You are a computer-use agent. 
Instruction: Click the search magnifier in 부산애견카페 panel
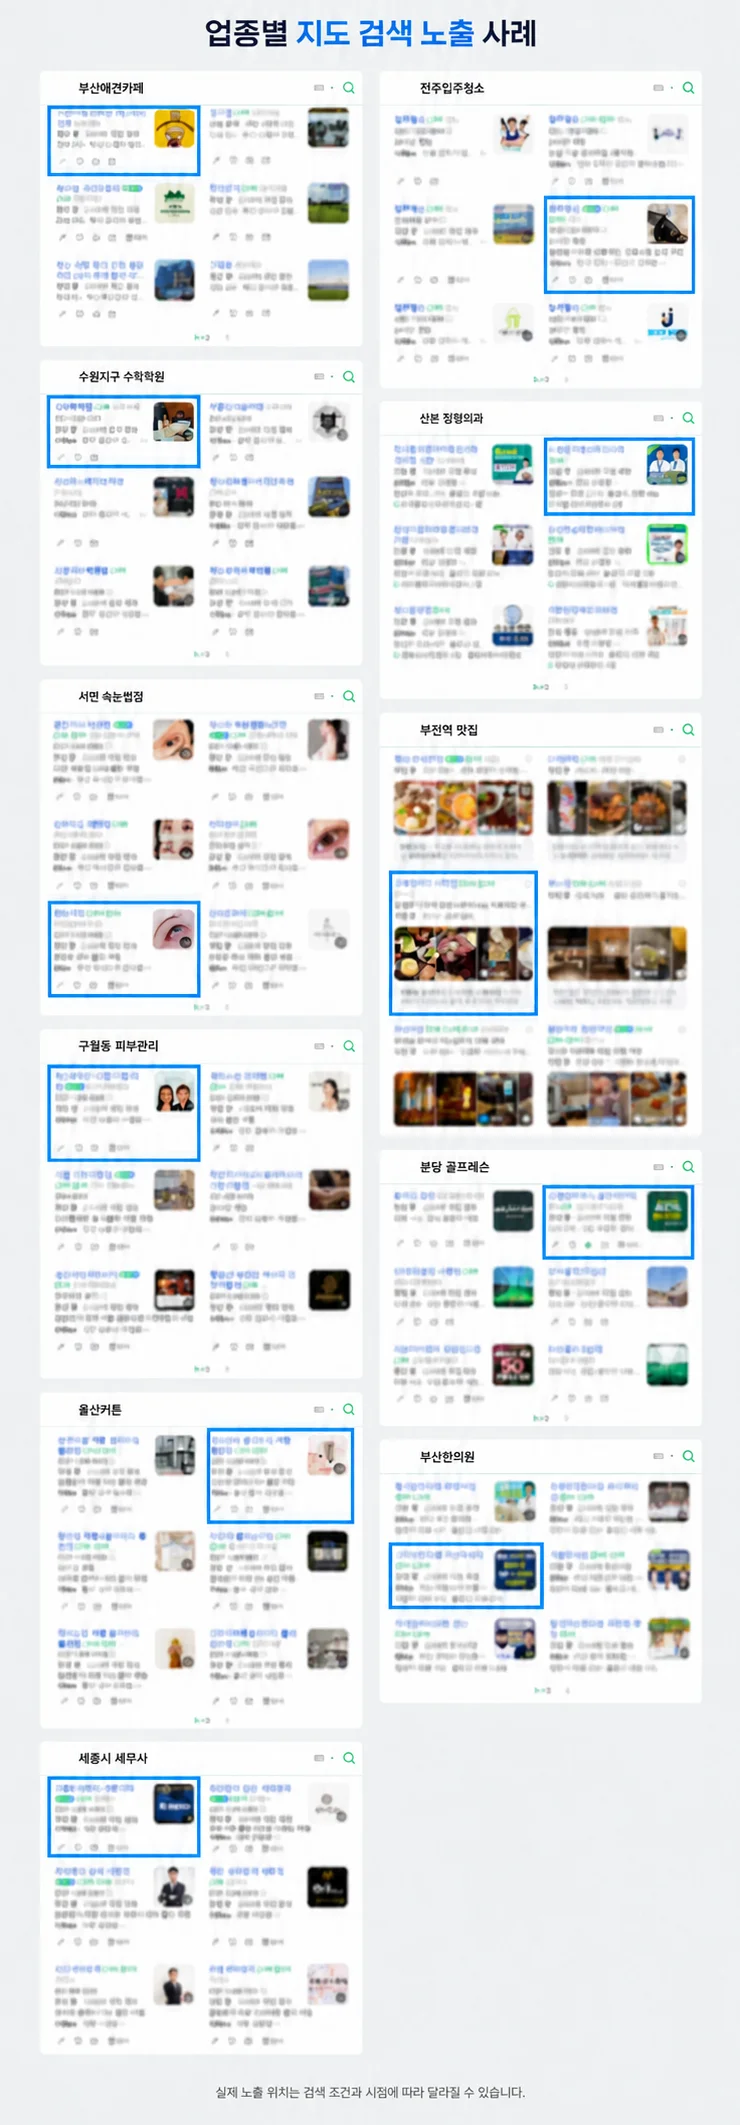(349, 88)
